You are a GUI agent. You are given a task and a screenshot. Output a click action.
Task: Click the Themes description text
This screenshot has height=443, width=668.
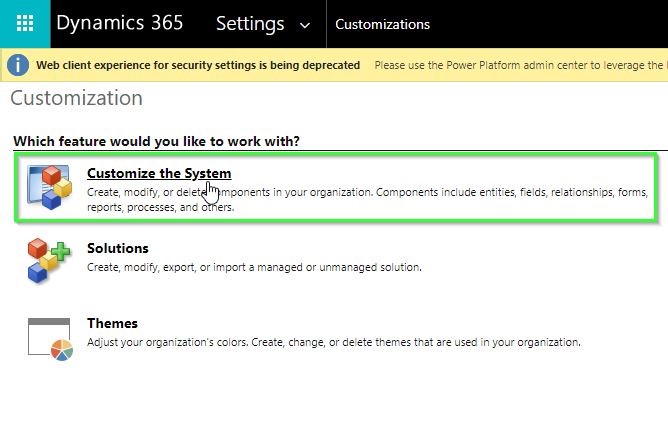333,342
